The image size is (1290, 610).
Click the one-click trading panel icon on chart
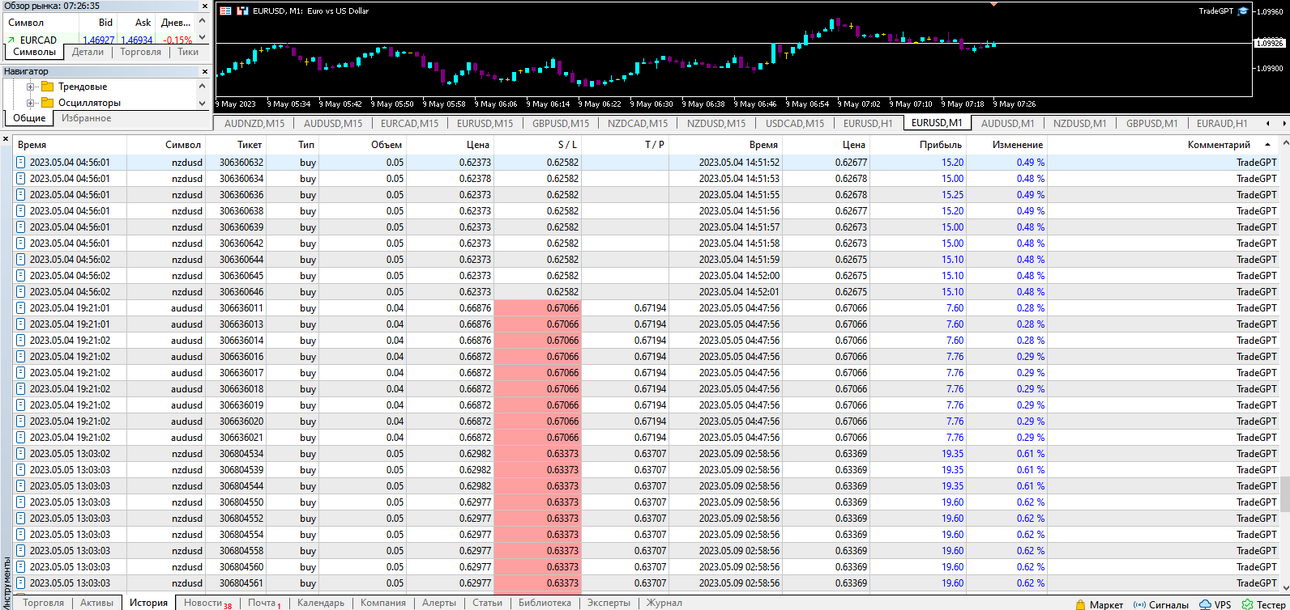[224, 11]
